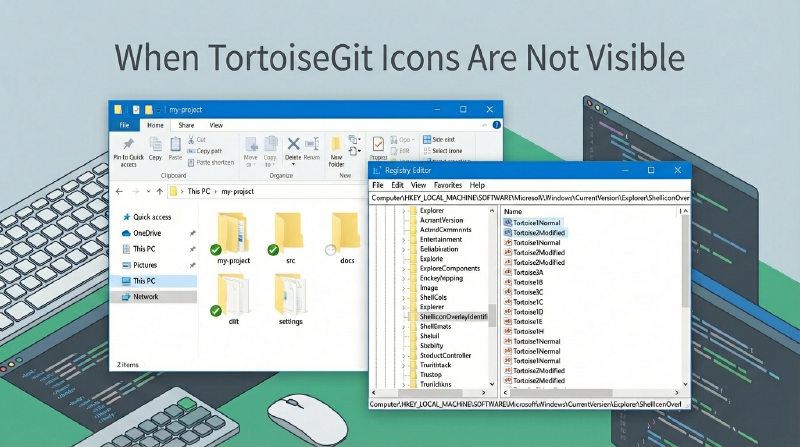Viewport: 800px width, 447px height.
Task: Select the Tortoise3A registry entry
Action: click(523, 272)
